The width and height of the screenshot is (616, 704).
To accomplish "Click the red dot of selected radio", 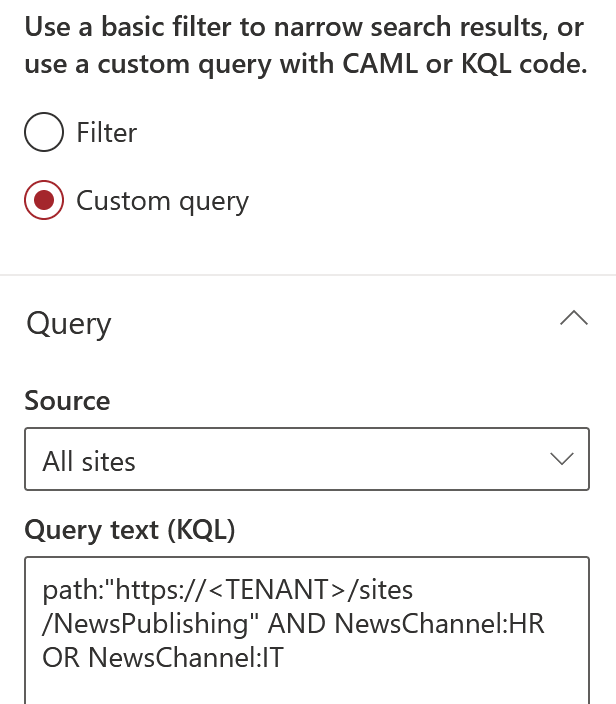I will pyautogui.click(x=44, y=200).
